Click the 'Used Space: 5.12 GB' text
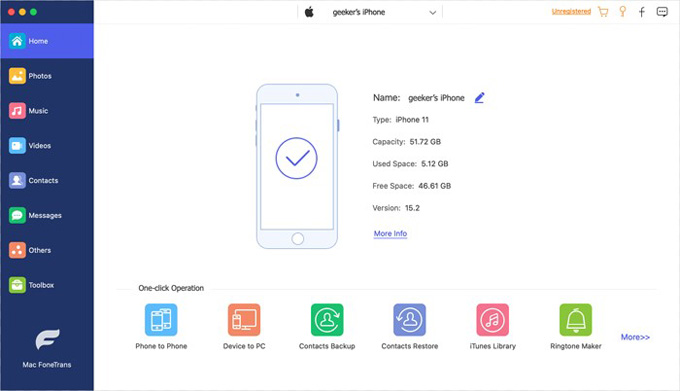 (x=410, y=164)
